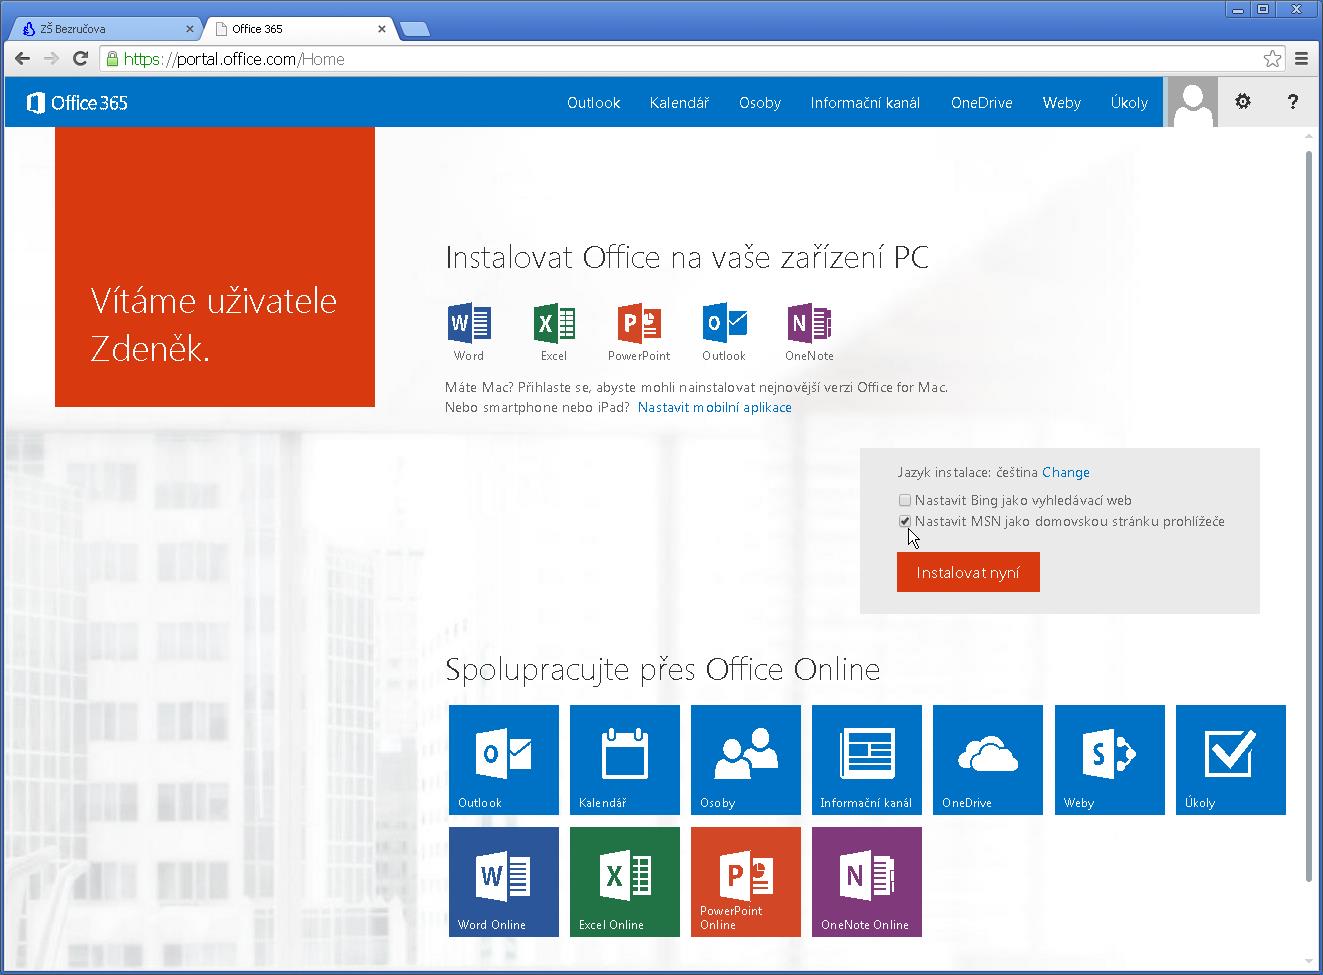The width and height of the screenshot is (1323, 975).
Task: Click the browser forward arrow
Action: click(x=52, y=59)
